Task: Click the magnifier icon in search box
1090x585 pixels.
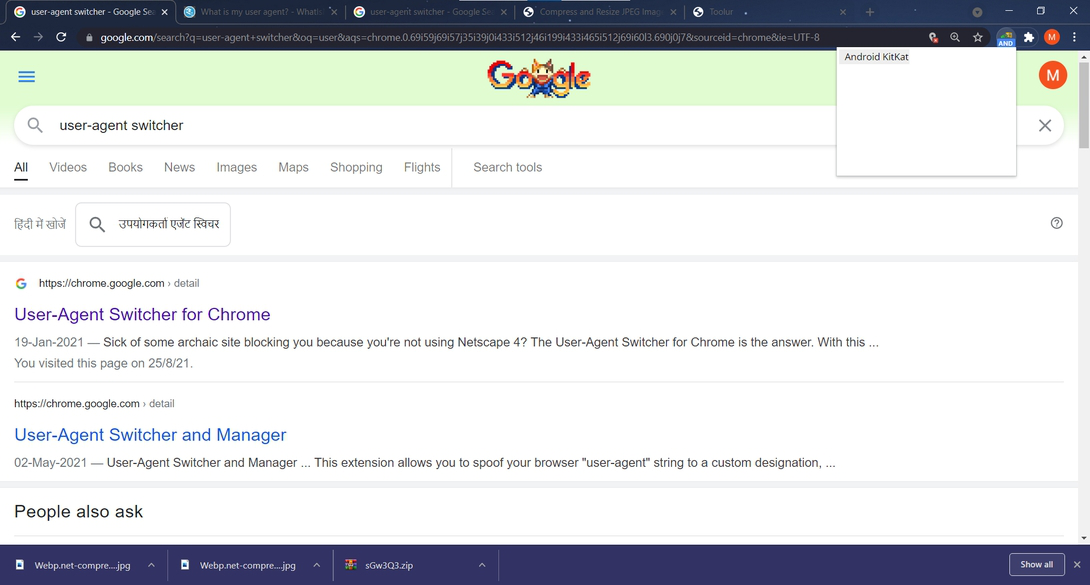Action: pos(35,125)
